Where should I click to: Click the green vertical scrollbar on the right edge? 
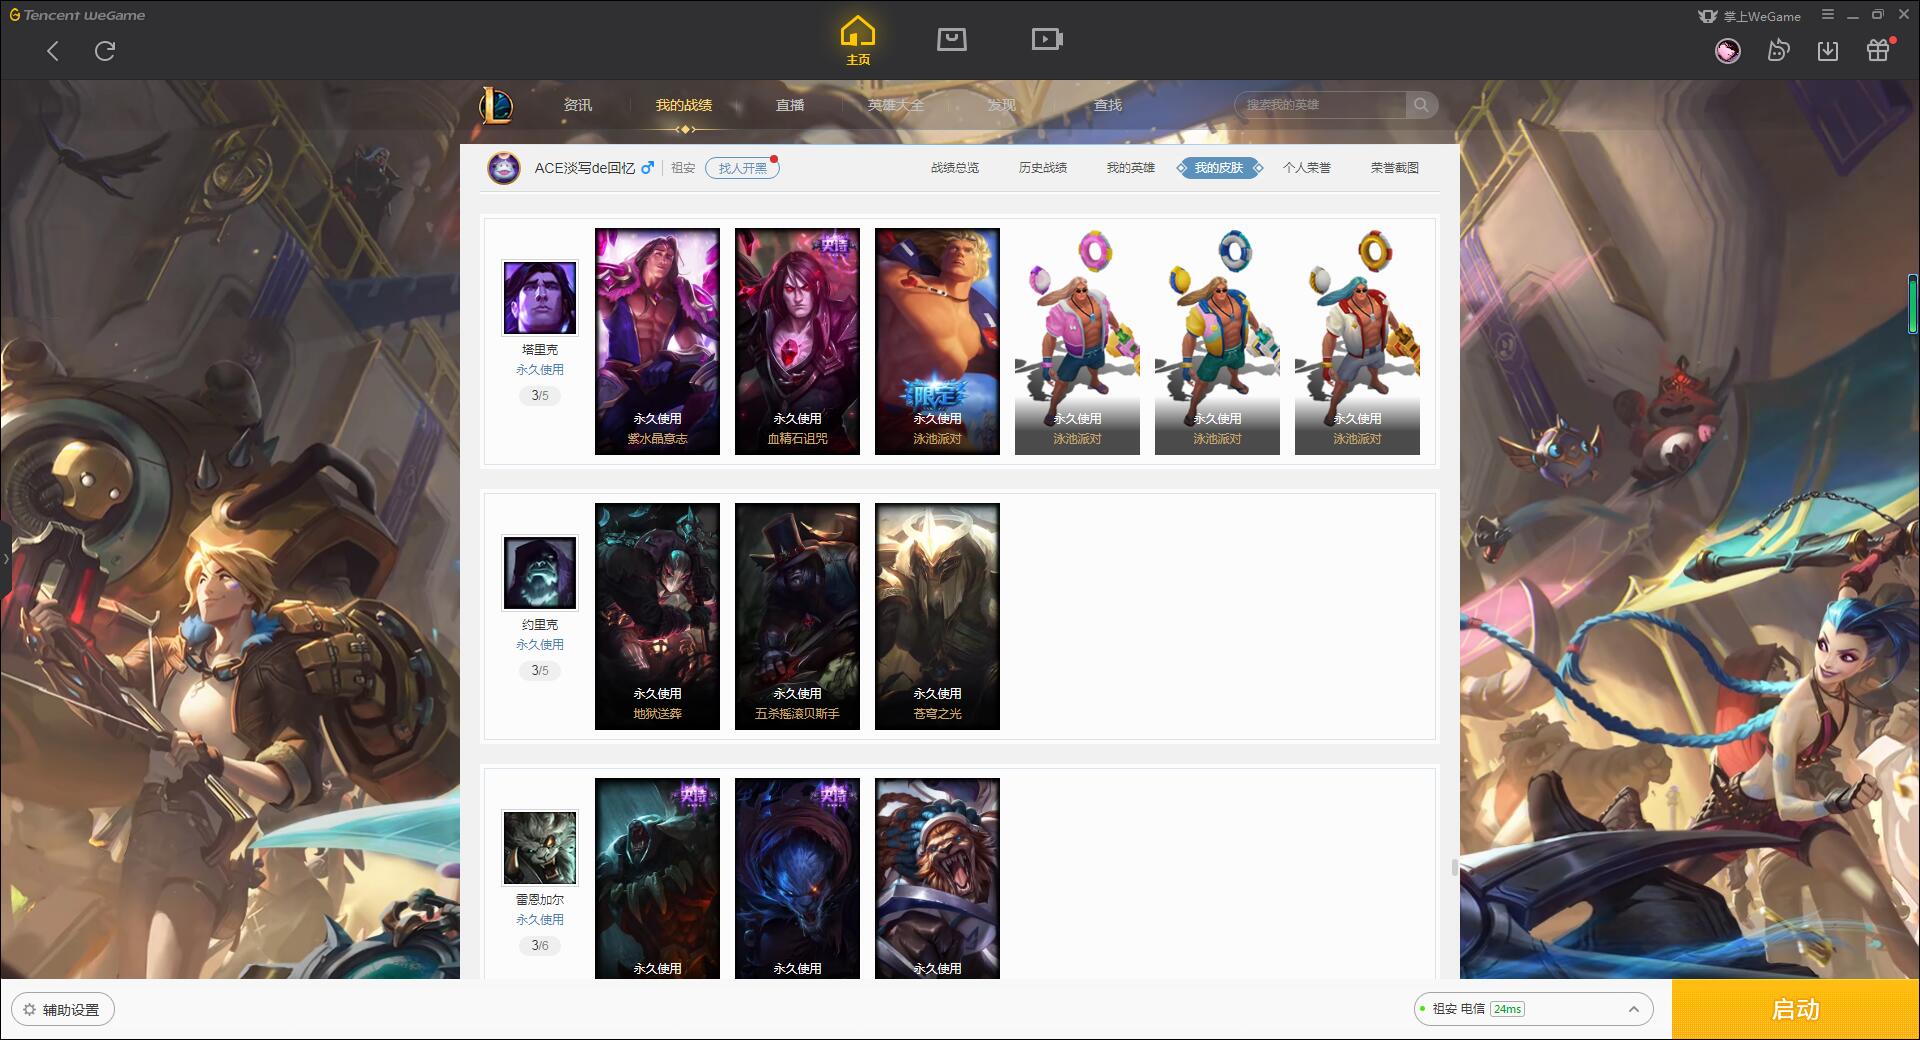pos(1912,304)
